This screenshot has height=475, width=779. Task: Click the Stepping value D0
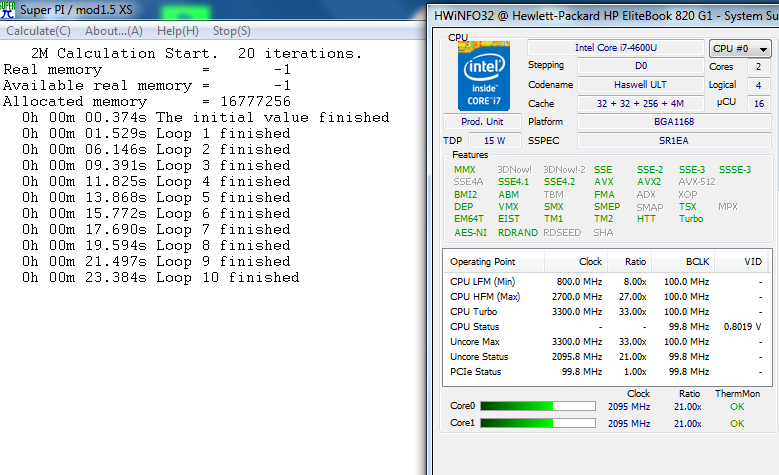[x=641, y=66]
